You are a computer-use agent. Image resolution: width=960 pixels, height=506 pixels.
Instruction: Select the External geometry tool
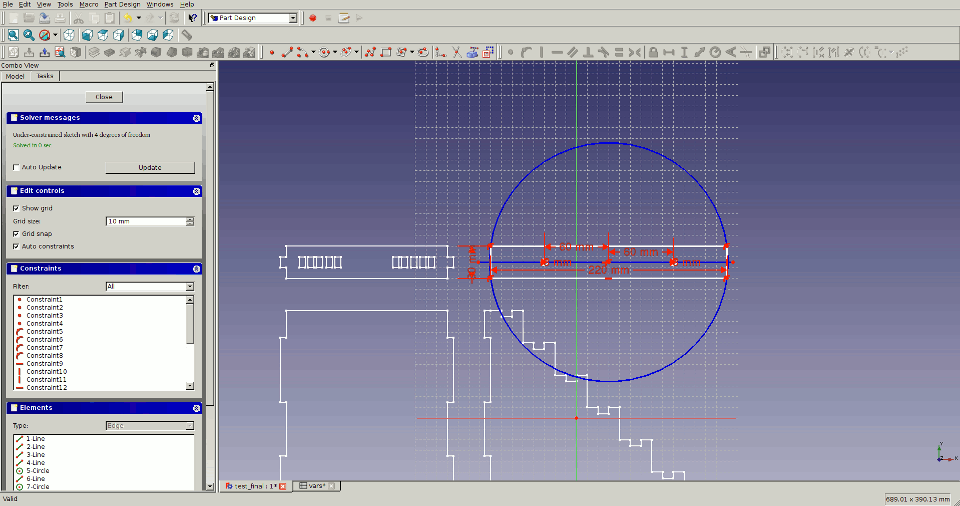(x=472, y=53)
